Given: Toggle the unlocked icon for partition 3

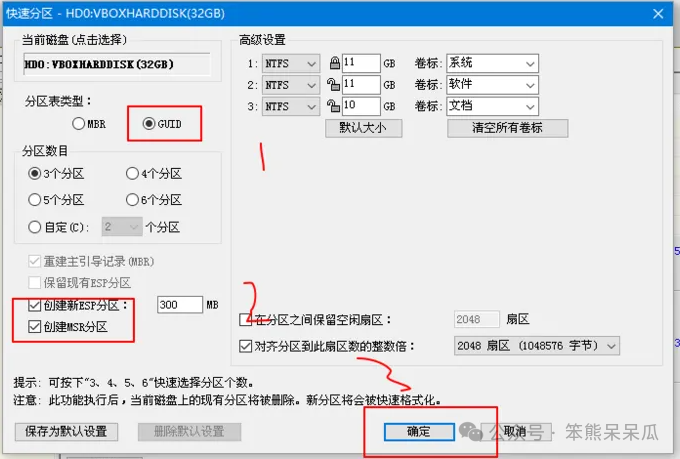Looking at the screenshot, I should pyautogui.click(x=333, y=106).
